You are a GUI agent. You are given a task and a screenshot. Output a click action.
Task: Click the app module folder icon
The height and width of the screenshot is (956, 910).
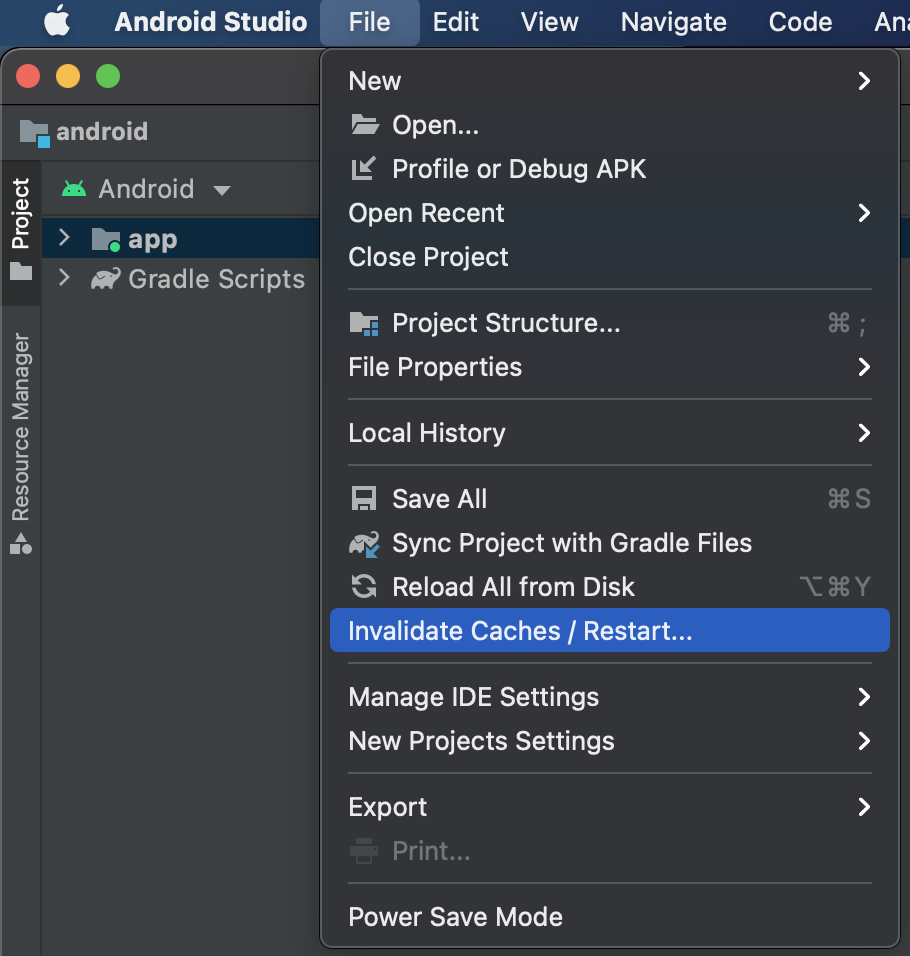[x=106, y=238]
